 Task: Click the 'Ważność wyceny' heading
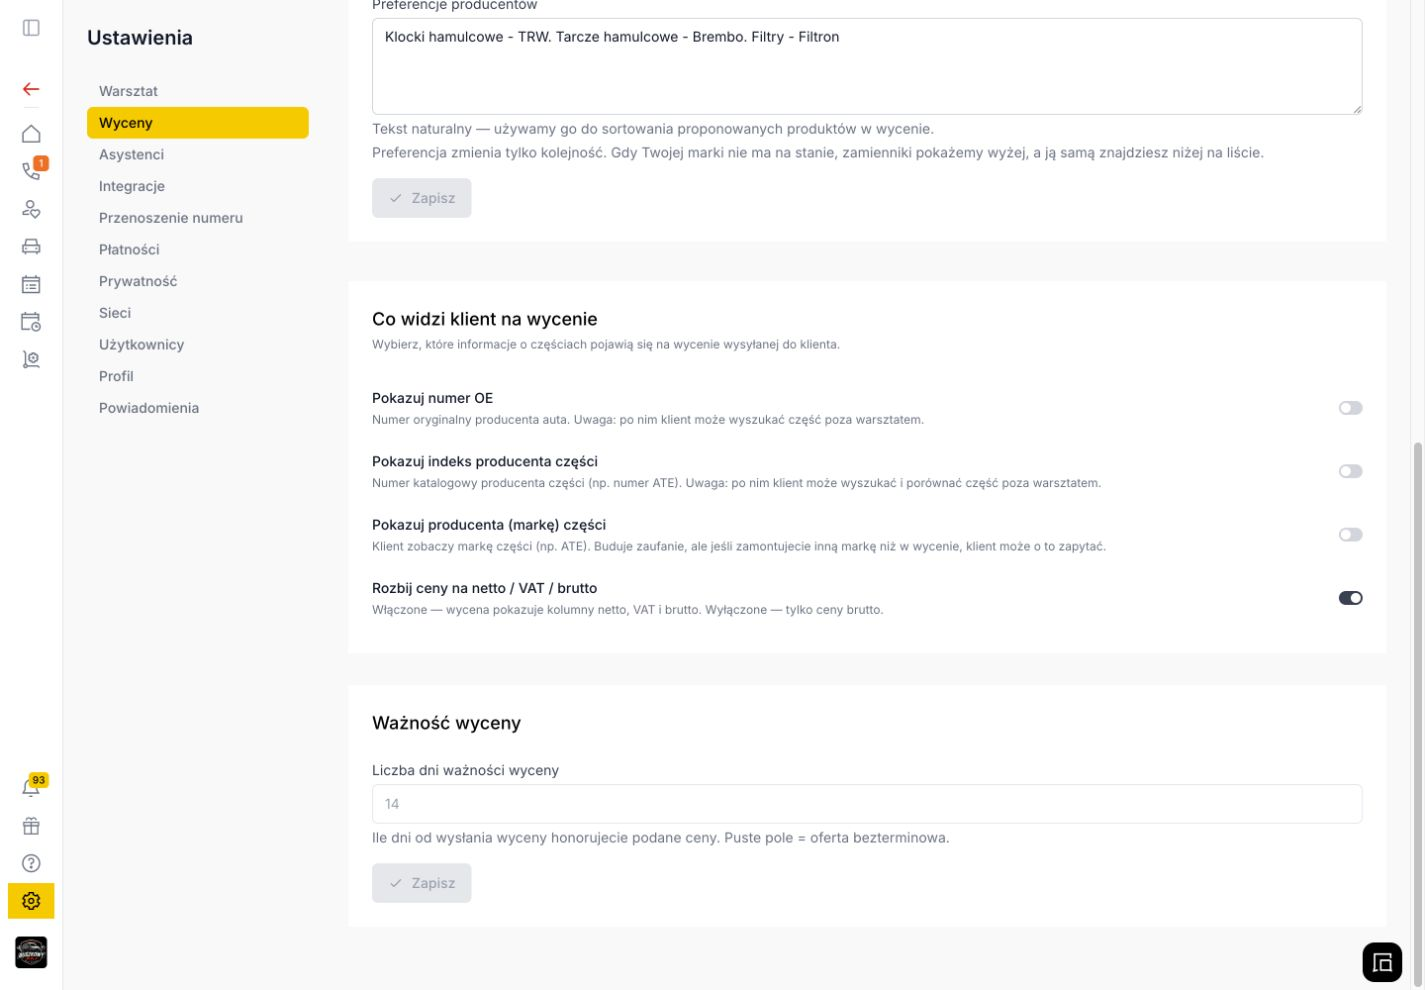coord(446,723)
